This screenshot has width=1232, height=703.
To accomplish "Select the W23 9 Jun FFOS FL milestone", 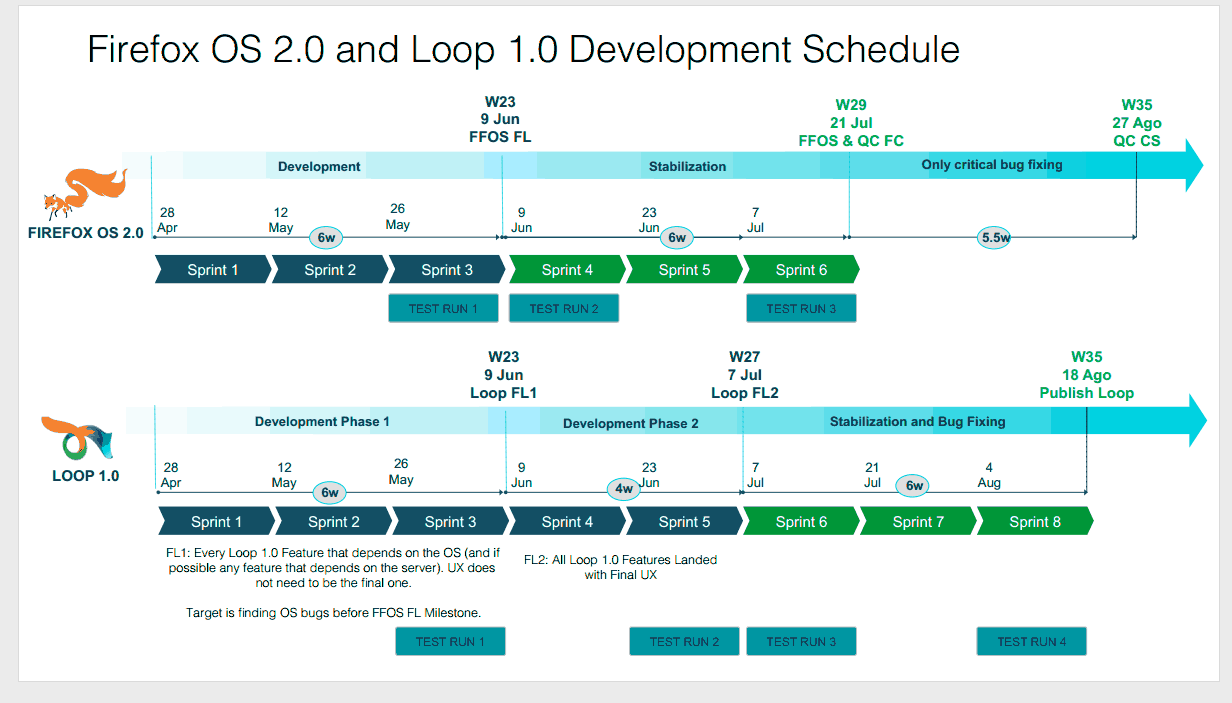I will point(500,119).
